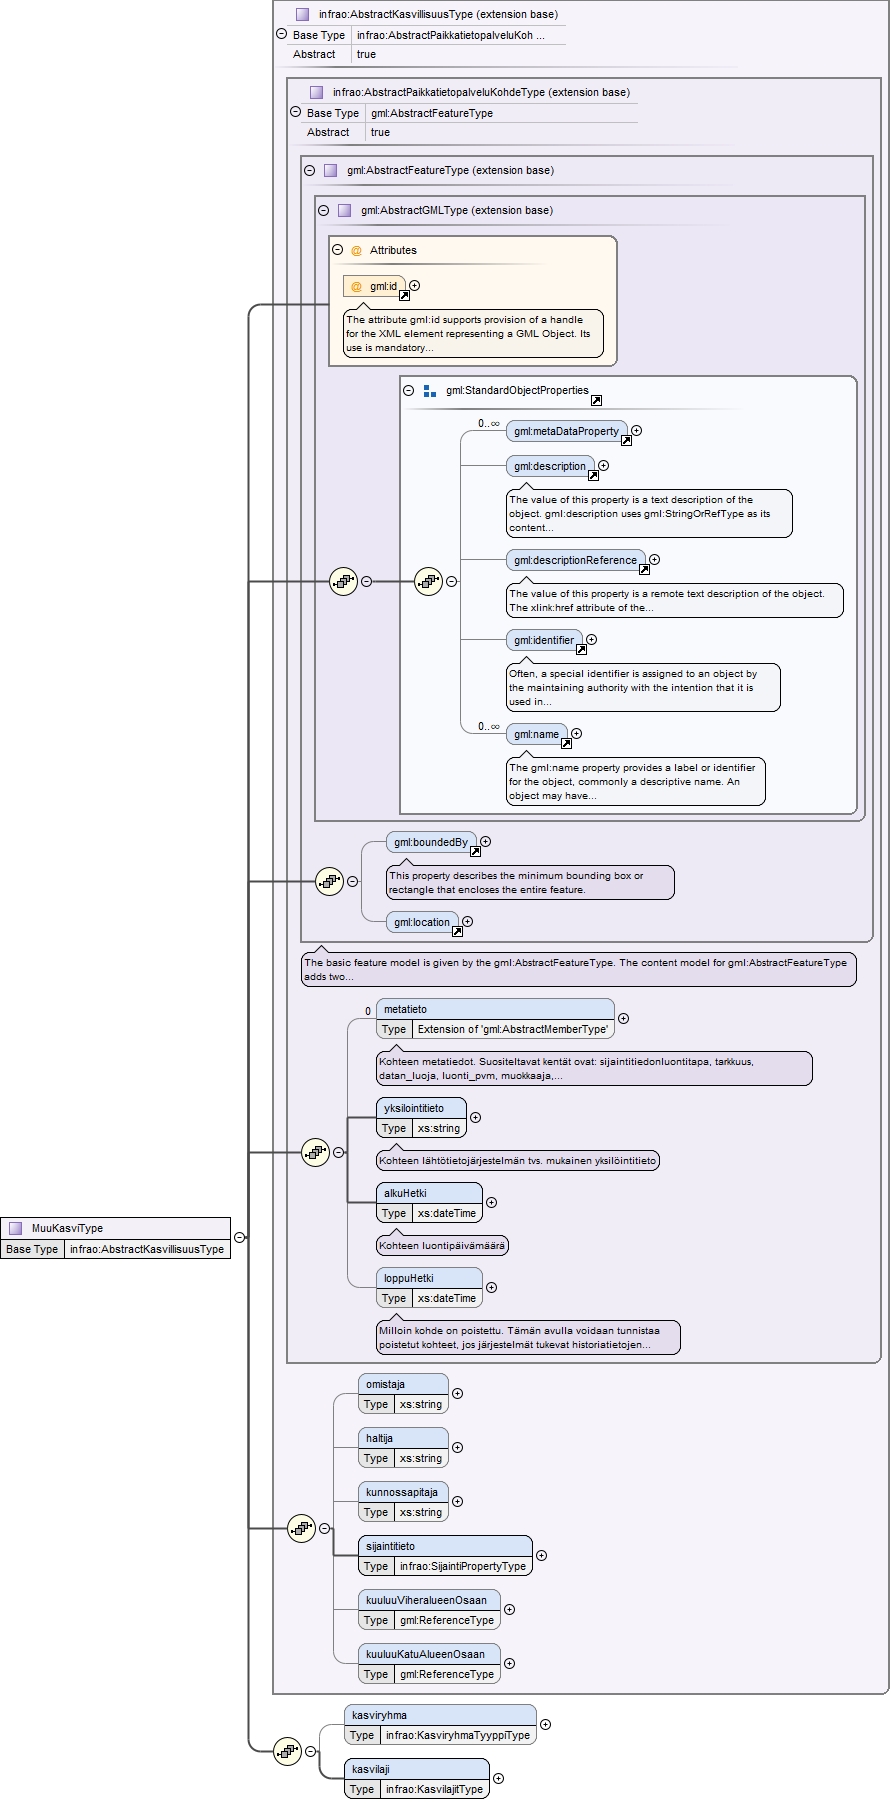Viewport: 891px width, 1804px height.
Task: Click the gml:StandardObjectProperties group icon
Action: tap(430, 391)
